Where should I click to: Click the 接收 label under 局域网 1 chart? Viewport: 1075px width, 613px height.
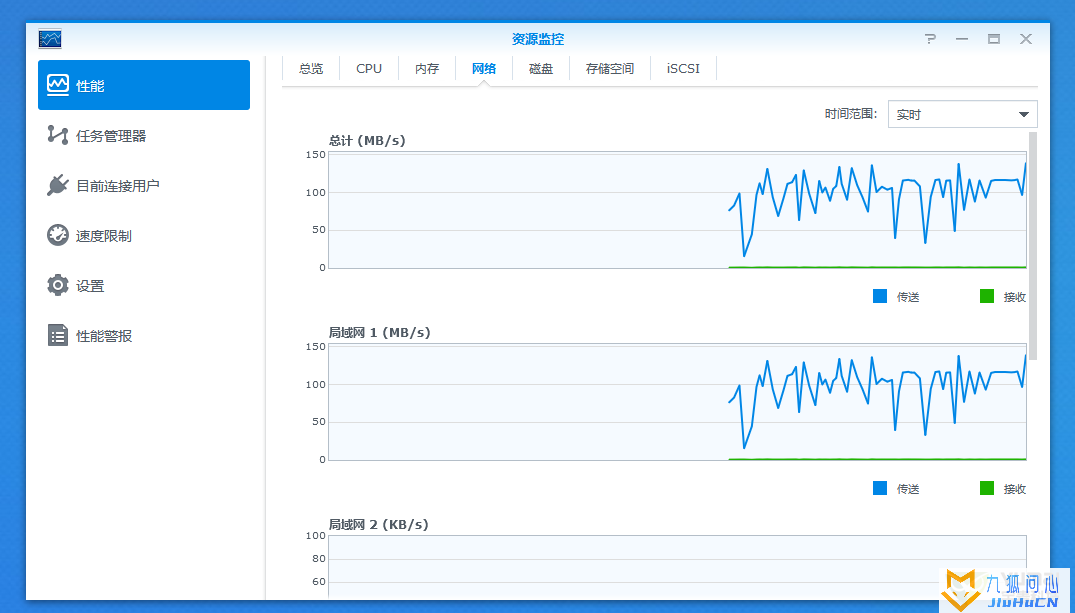[1015, 489]
